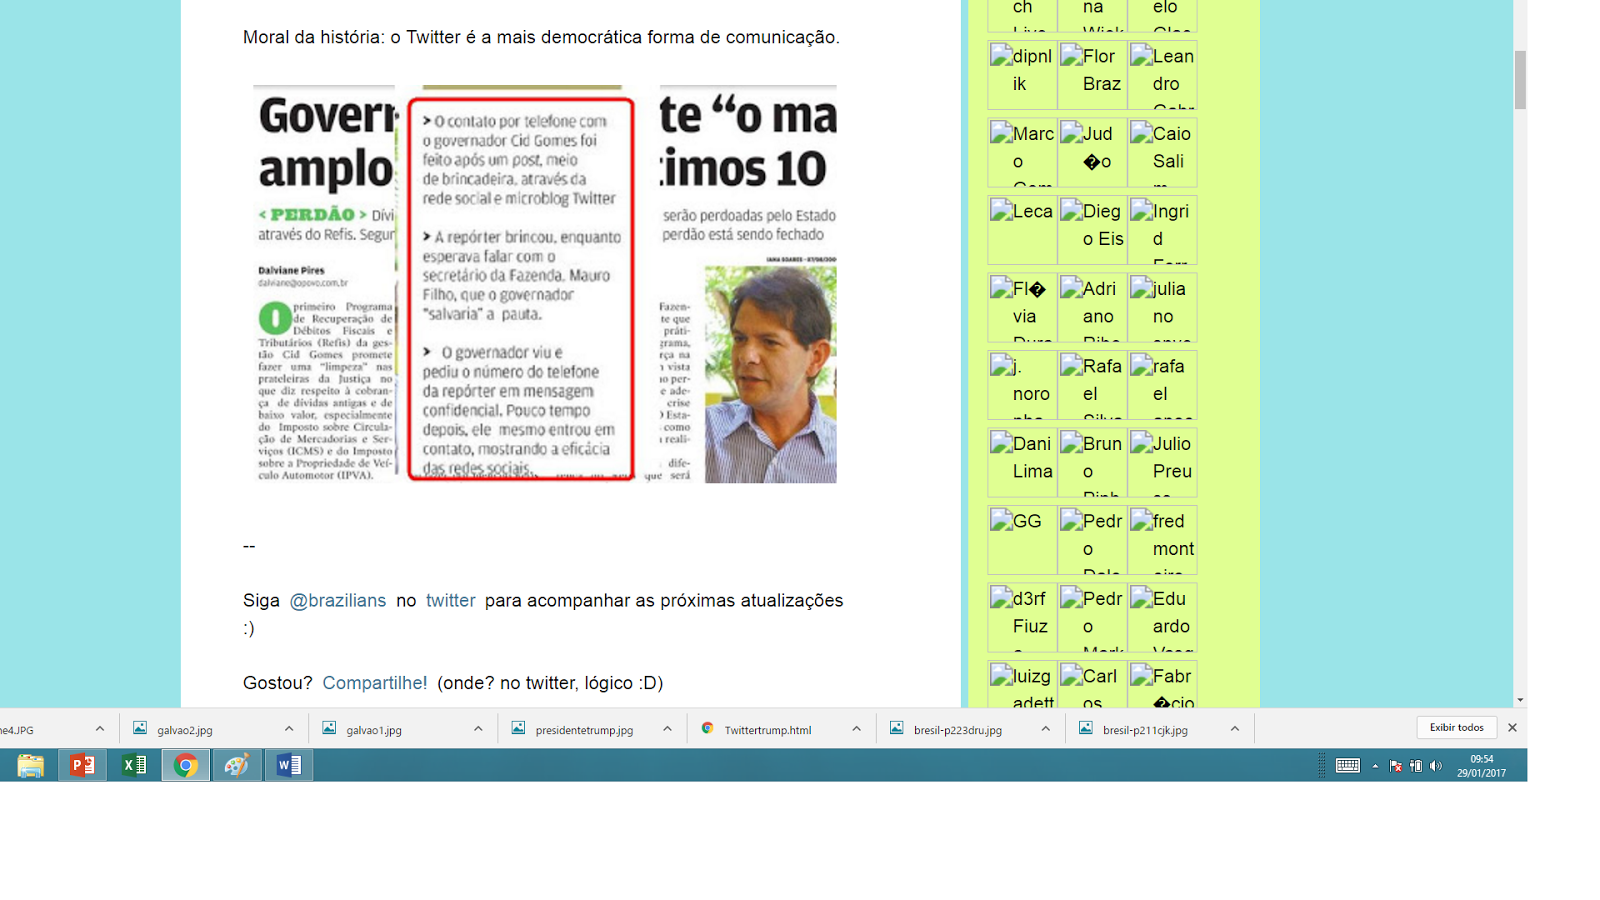Open follower Marco's avatar

pos(1022,152)
